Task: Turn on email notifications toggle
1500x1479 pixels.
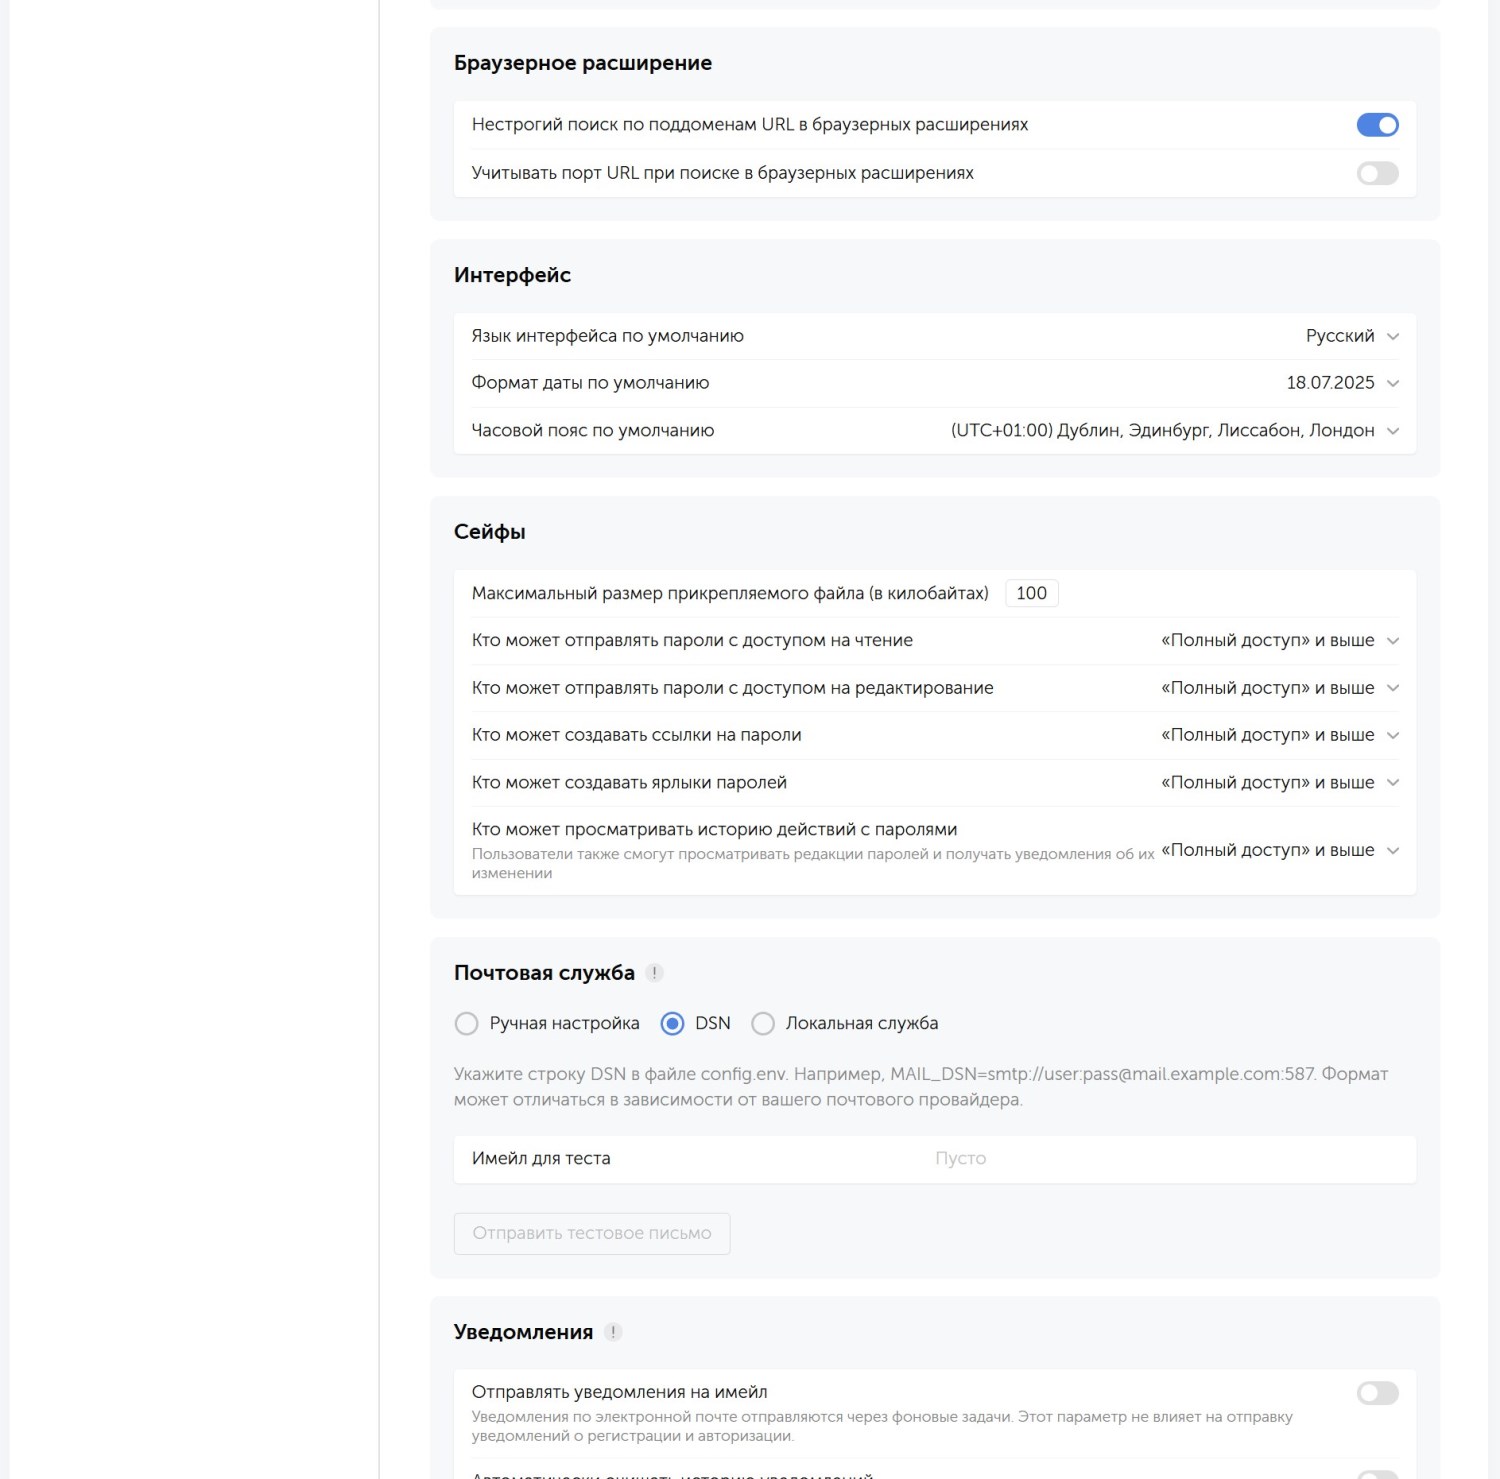Action: 1377,1393
